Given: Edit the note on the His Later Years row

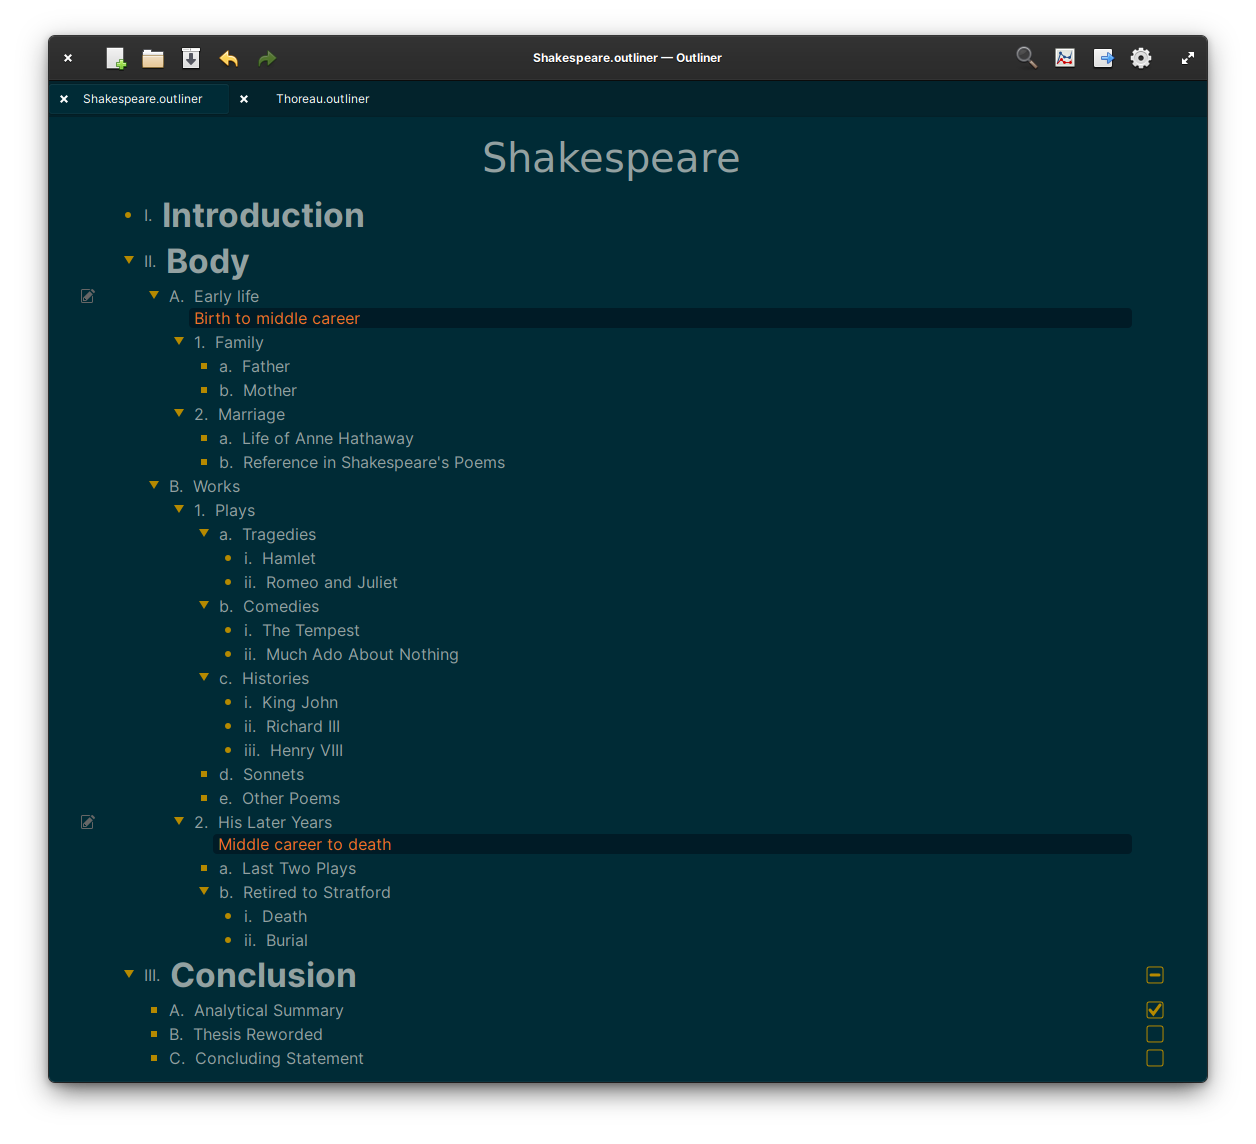Looking at the screenshot, I should point(88,822).
